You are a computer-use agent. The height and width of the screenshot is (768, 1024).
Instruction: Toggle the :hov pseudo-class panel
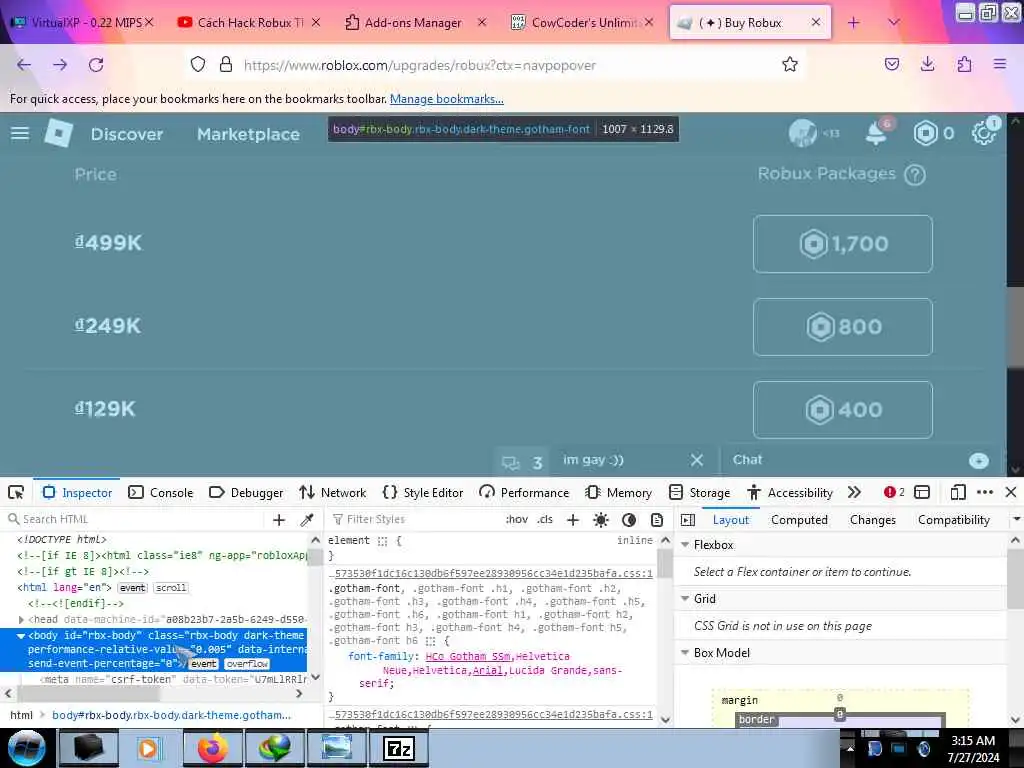click(517, 519)
